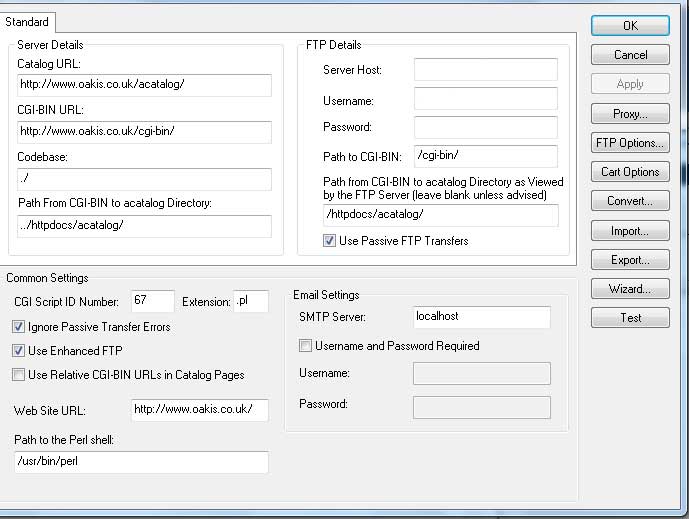689x519 pixels.
Task: Toggle Use Enhanced FTP checkbox
Action: [x=19, y=351]
